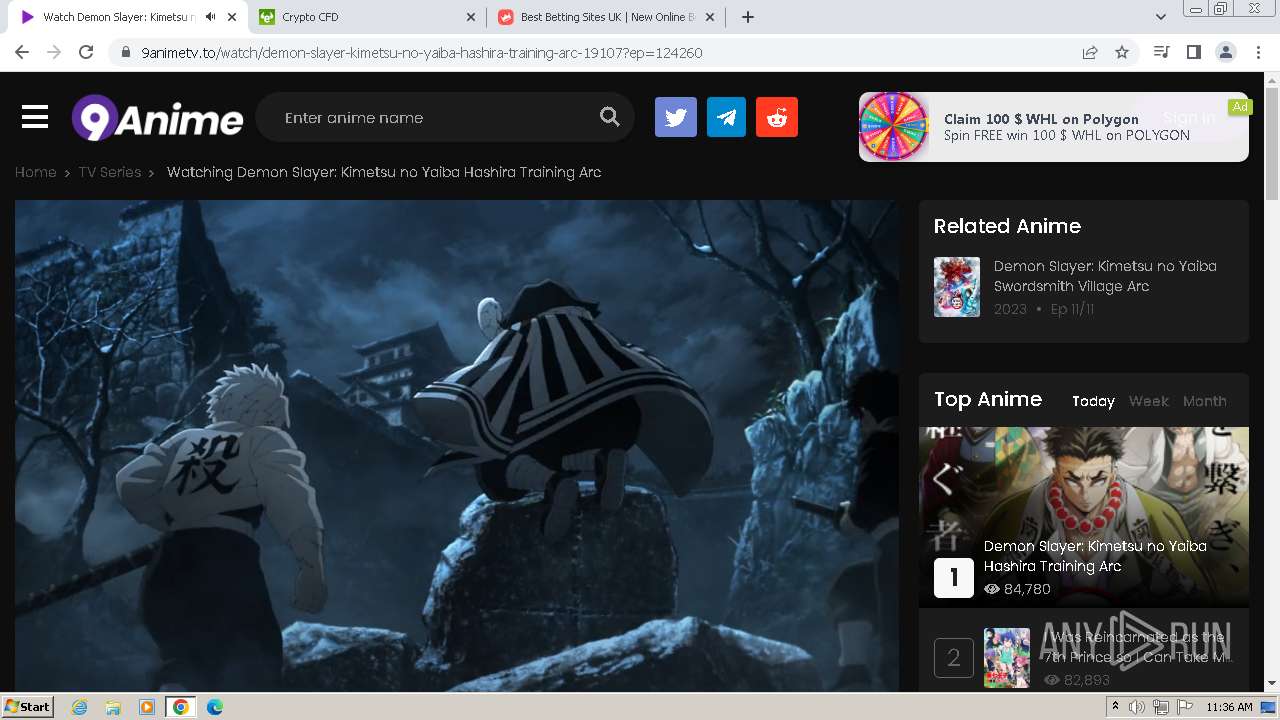Click the rank 1 badge in Top Anime
This screenshot has height=720, width=1280.
[x=954, y=578]
